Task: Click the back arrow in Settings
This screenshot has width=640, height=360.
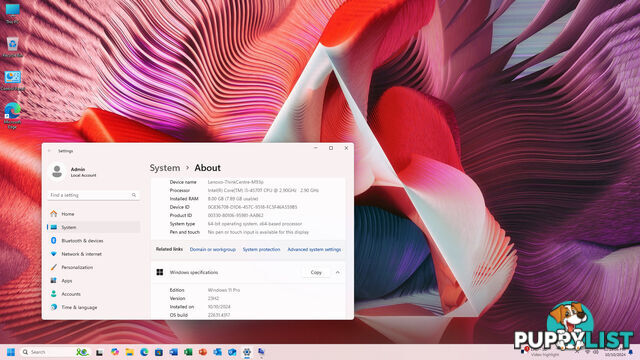Action: [x=49, y=151]
